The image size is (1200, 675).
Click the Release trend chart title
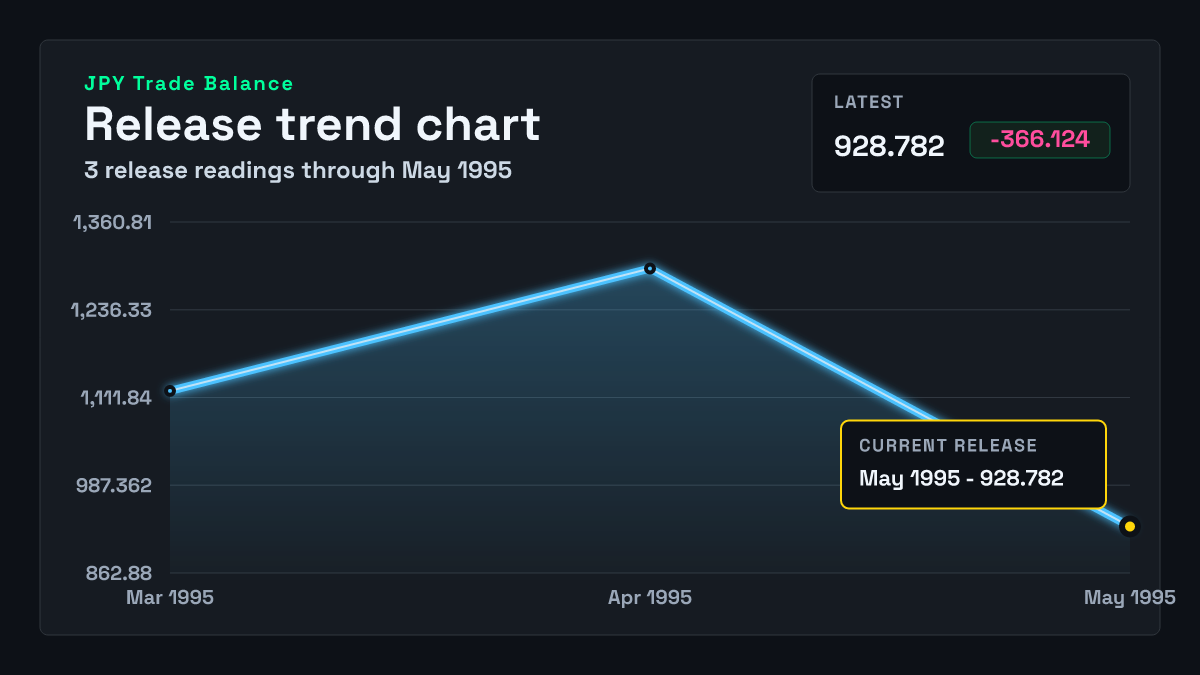coord(312,124)
